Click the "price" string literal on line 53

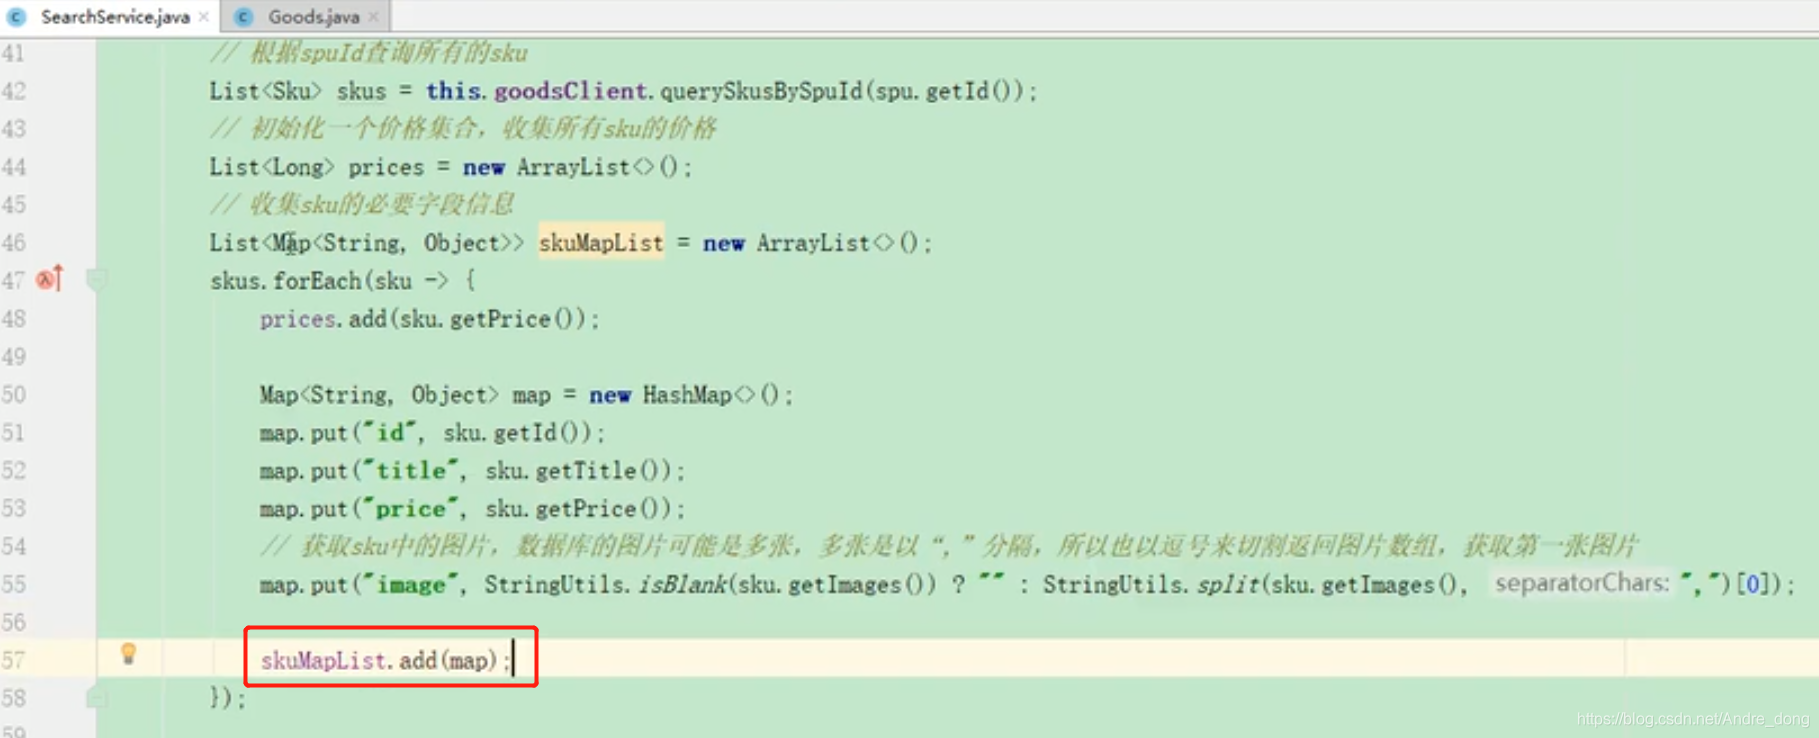click(410, 509)
